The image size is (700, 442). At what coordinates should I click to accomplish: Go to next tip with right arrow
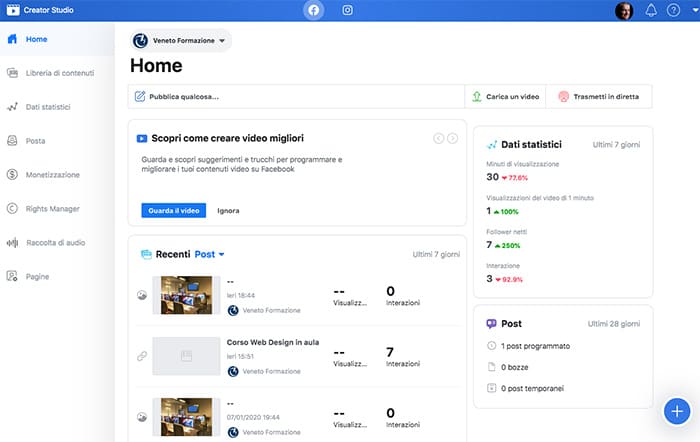452,138
